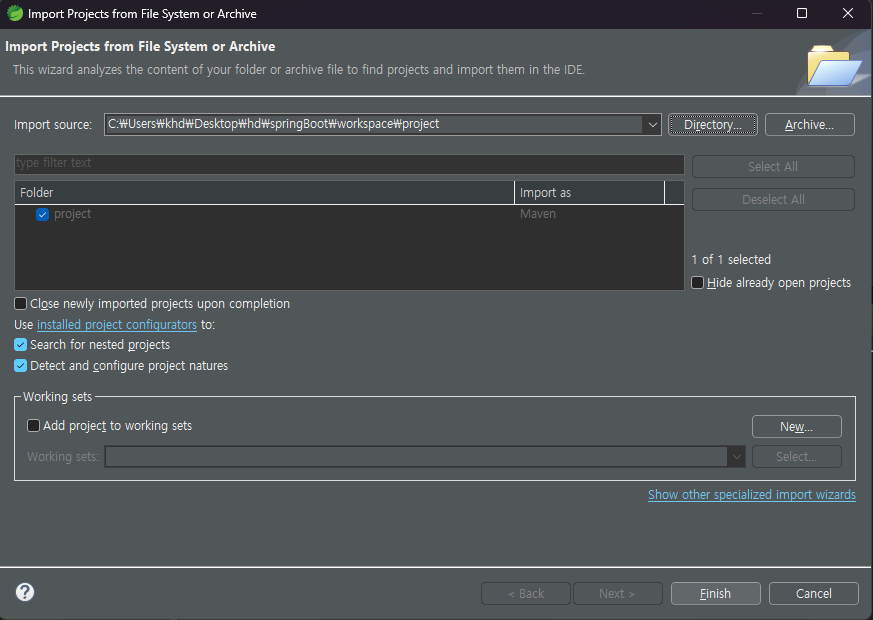The image size is (873, 620).
Task: Maximize the import dialog window
Action: tap(802, 13)
